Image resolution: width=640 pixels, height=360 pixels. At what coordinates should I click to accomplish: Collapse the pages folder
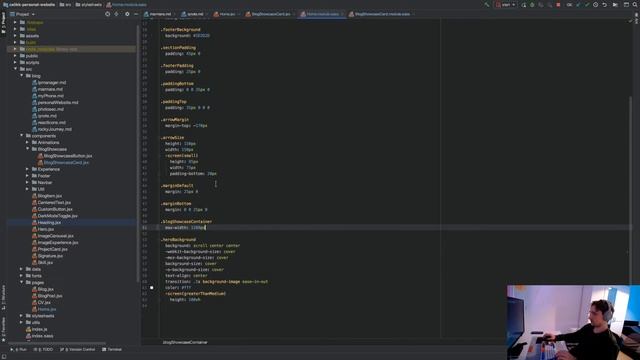point(22,282)
